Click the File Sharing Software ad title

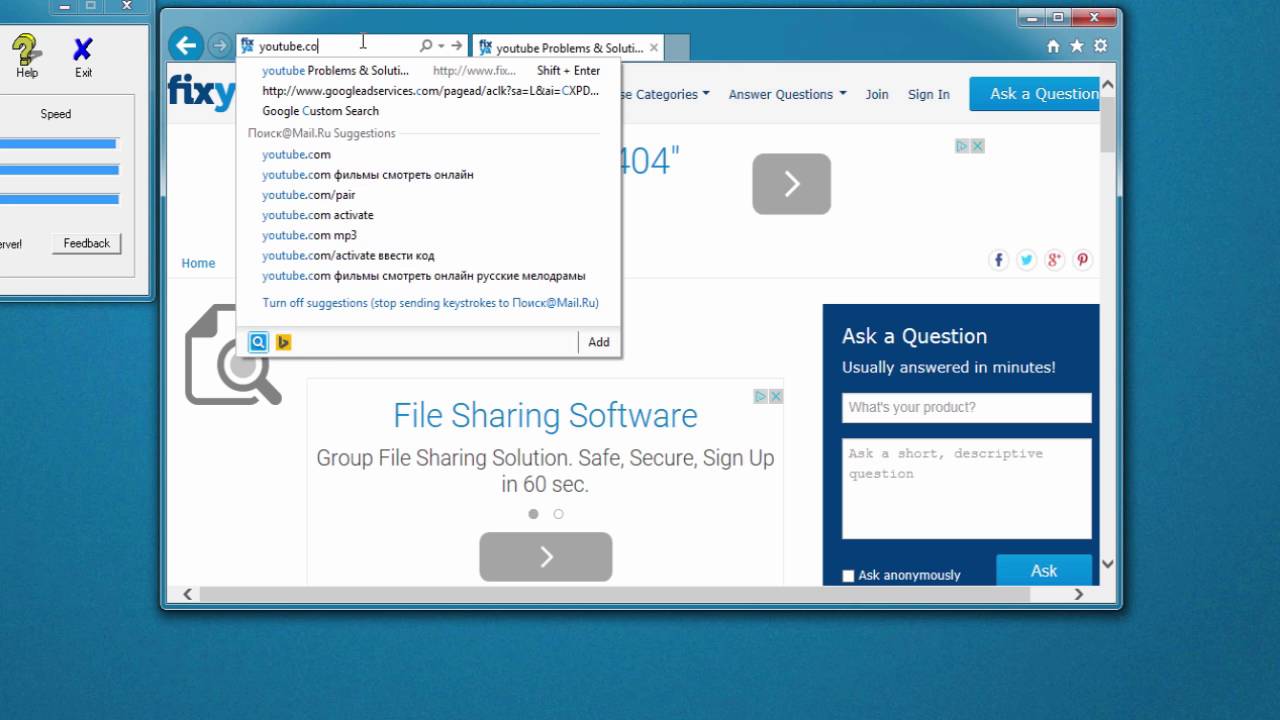point(545,415)
